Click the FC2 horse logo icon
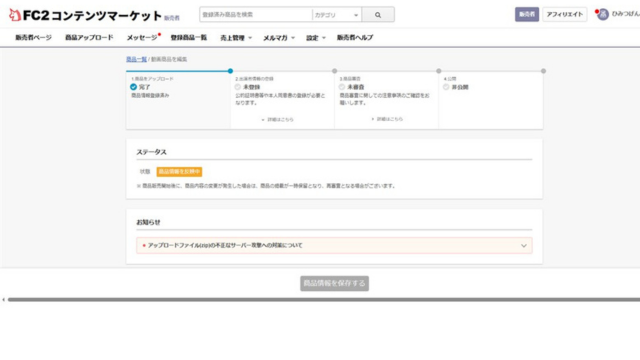The width and height of the screenshot is (640, 360). [15, 15]
